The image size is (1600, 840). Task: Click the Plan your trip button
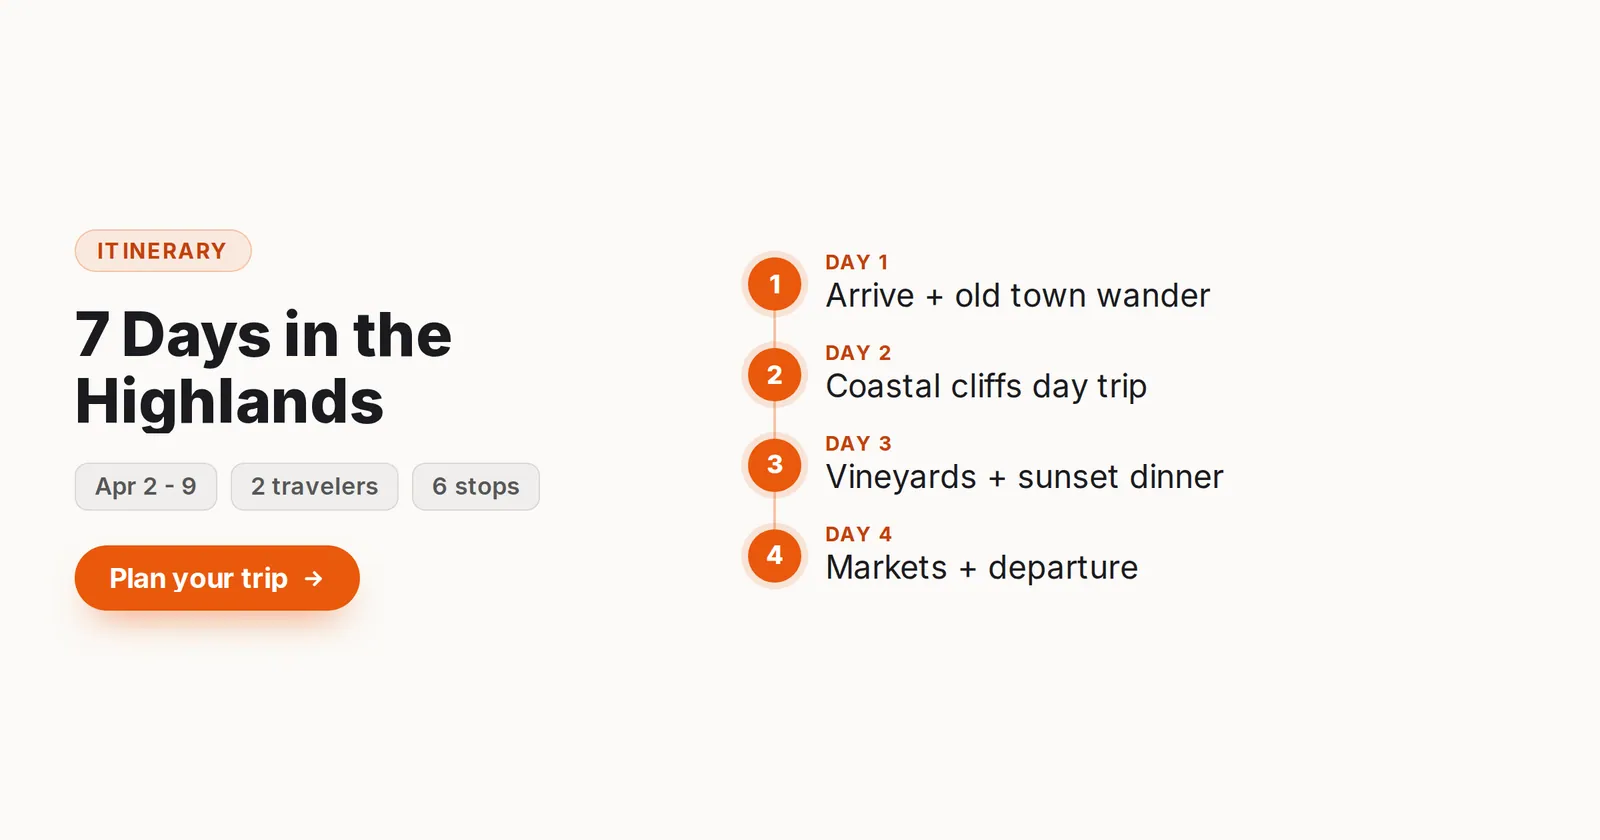tap(217, 578)
